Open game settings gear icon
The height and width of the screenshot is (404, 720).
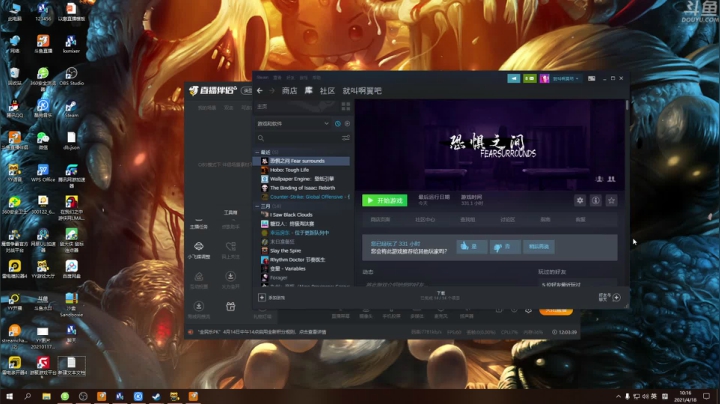(580, 201)
